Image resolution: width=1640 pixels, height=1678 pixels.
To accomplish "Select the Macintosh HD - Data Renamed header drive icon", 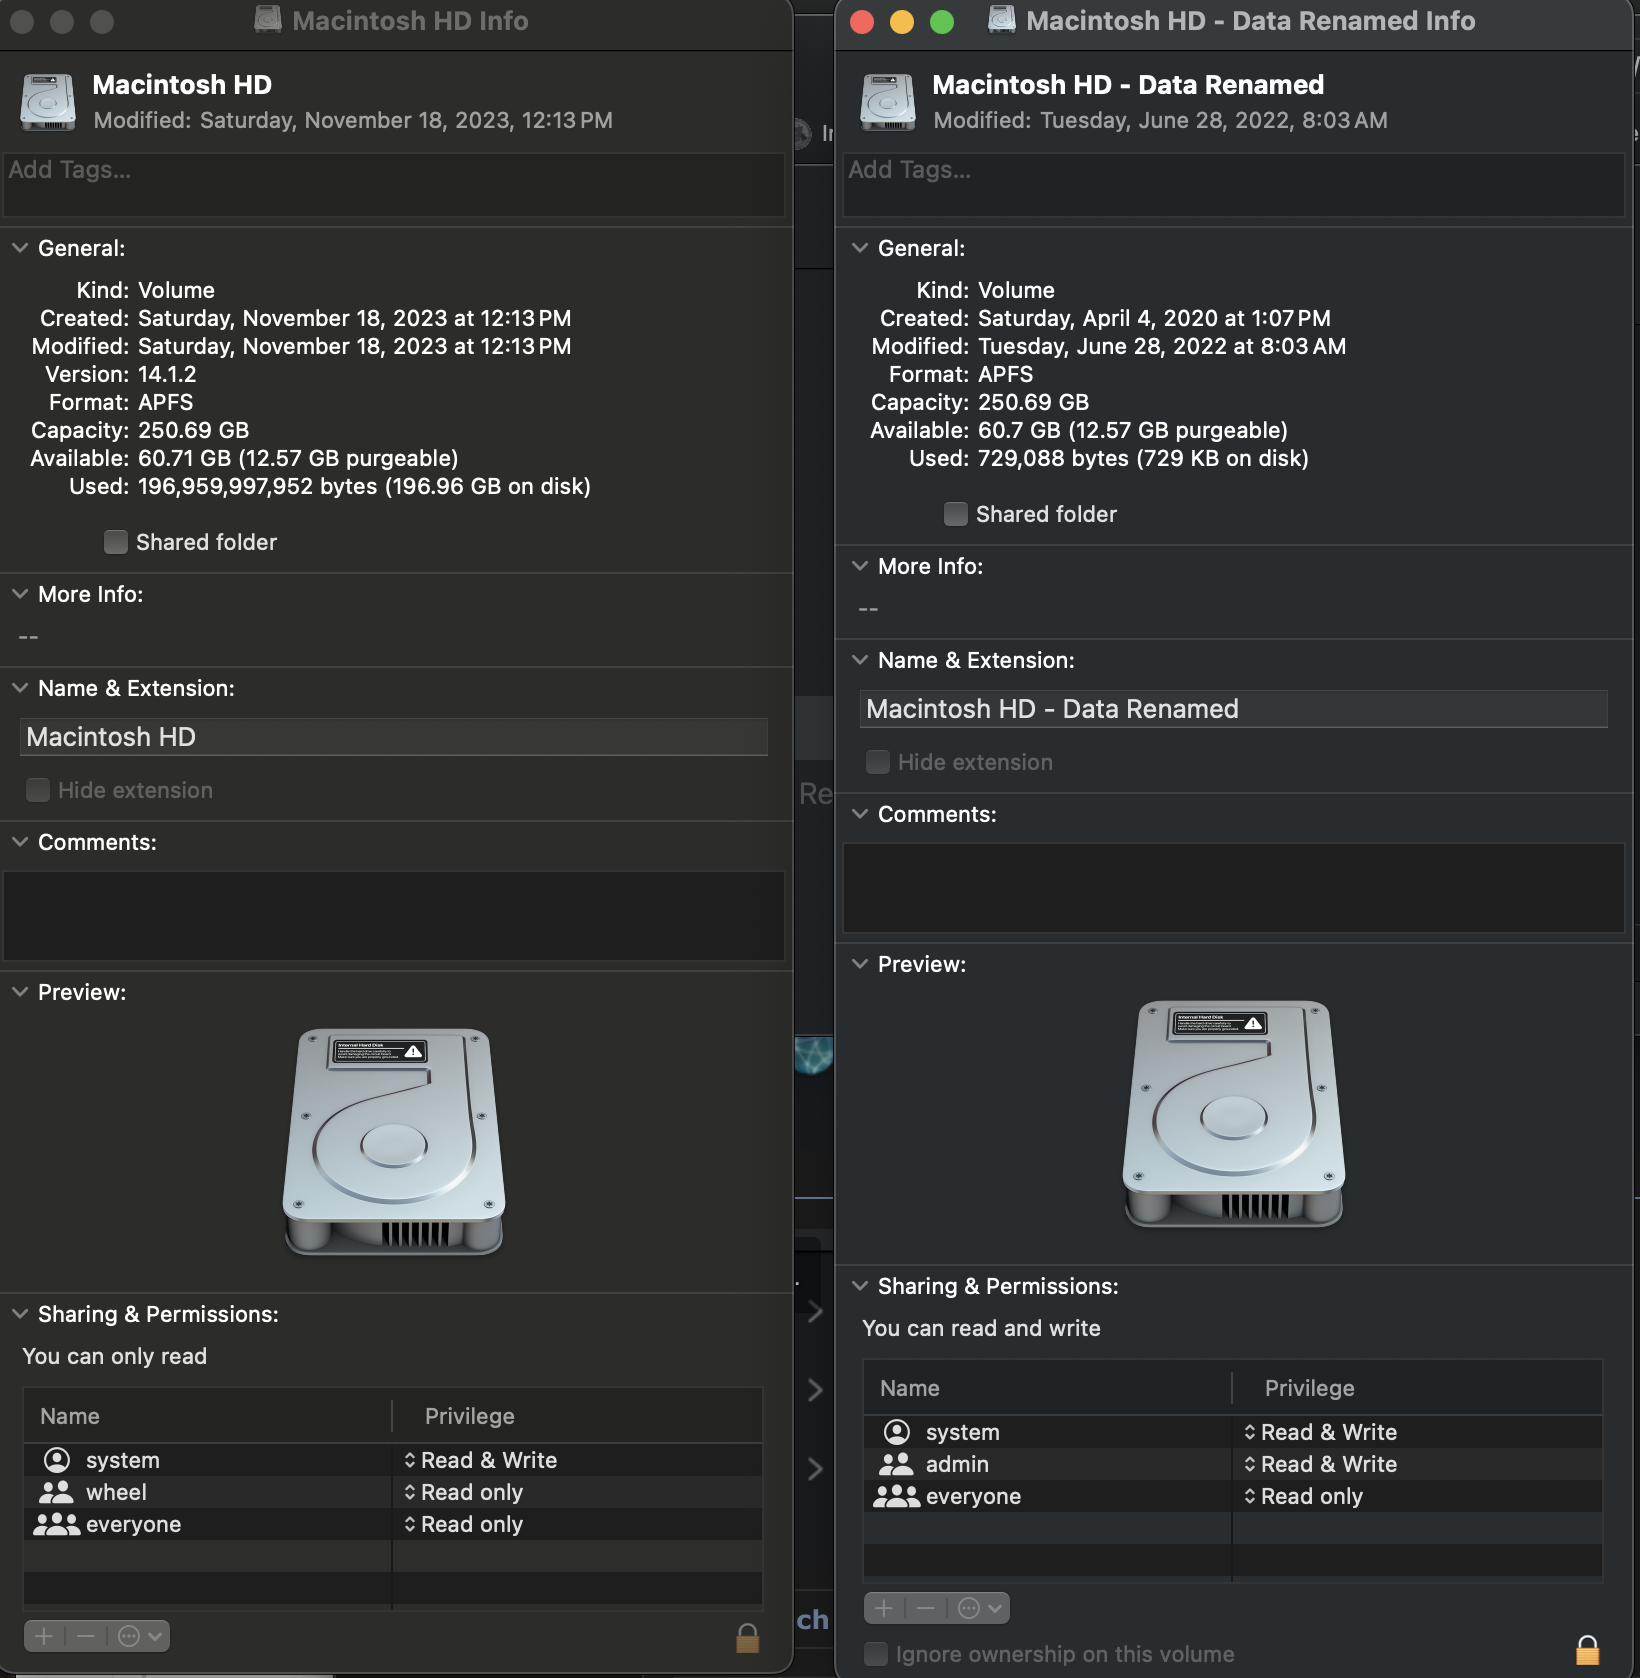I will coord(888,102).
